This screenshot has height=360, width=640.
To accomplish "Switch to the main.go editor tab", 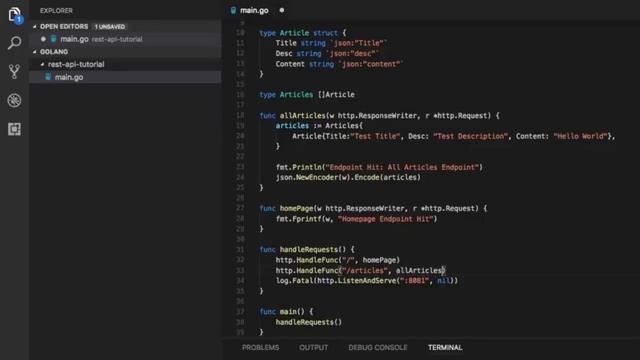I will pyautogui.click(x=254, y=11).
